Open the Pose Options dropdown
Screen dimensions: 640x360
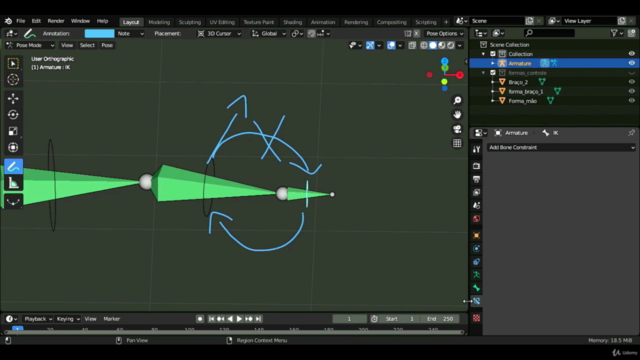coord(444,33)
